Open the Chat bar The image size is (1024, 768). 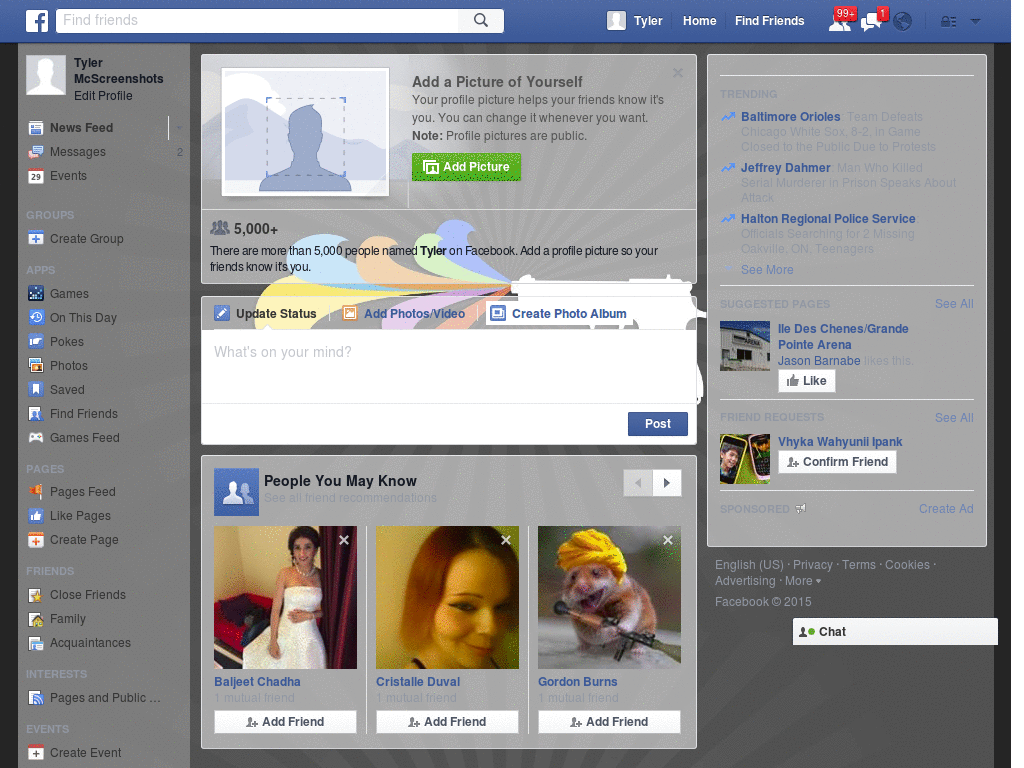point(895,632)
